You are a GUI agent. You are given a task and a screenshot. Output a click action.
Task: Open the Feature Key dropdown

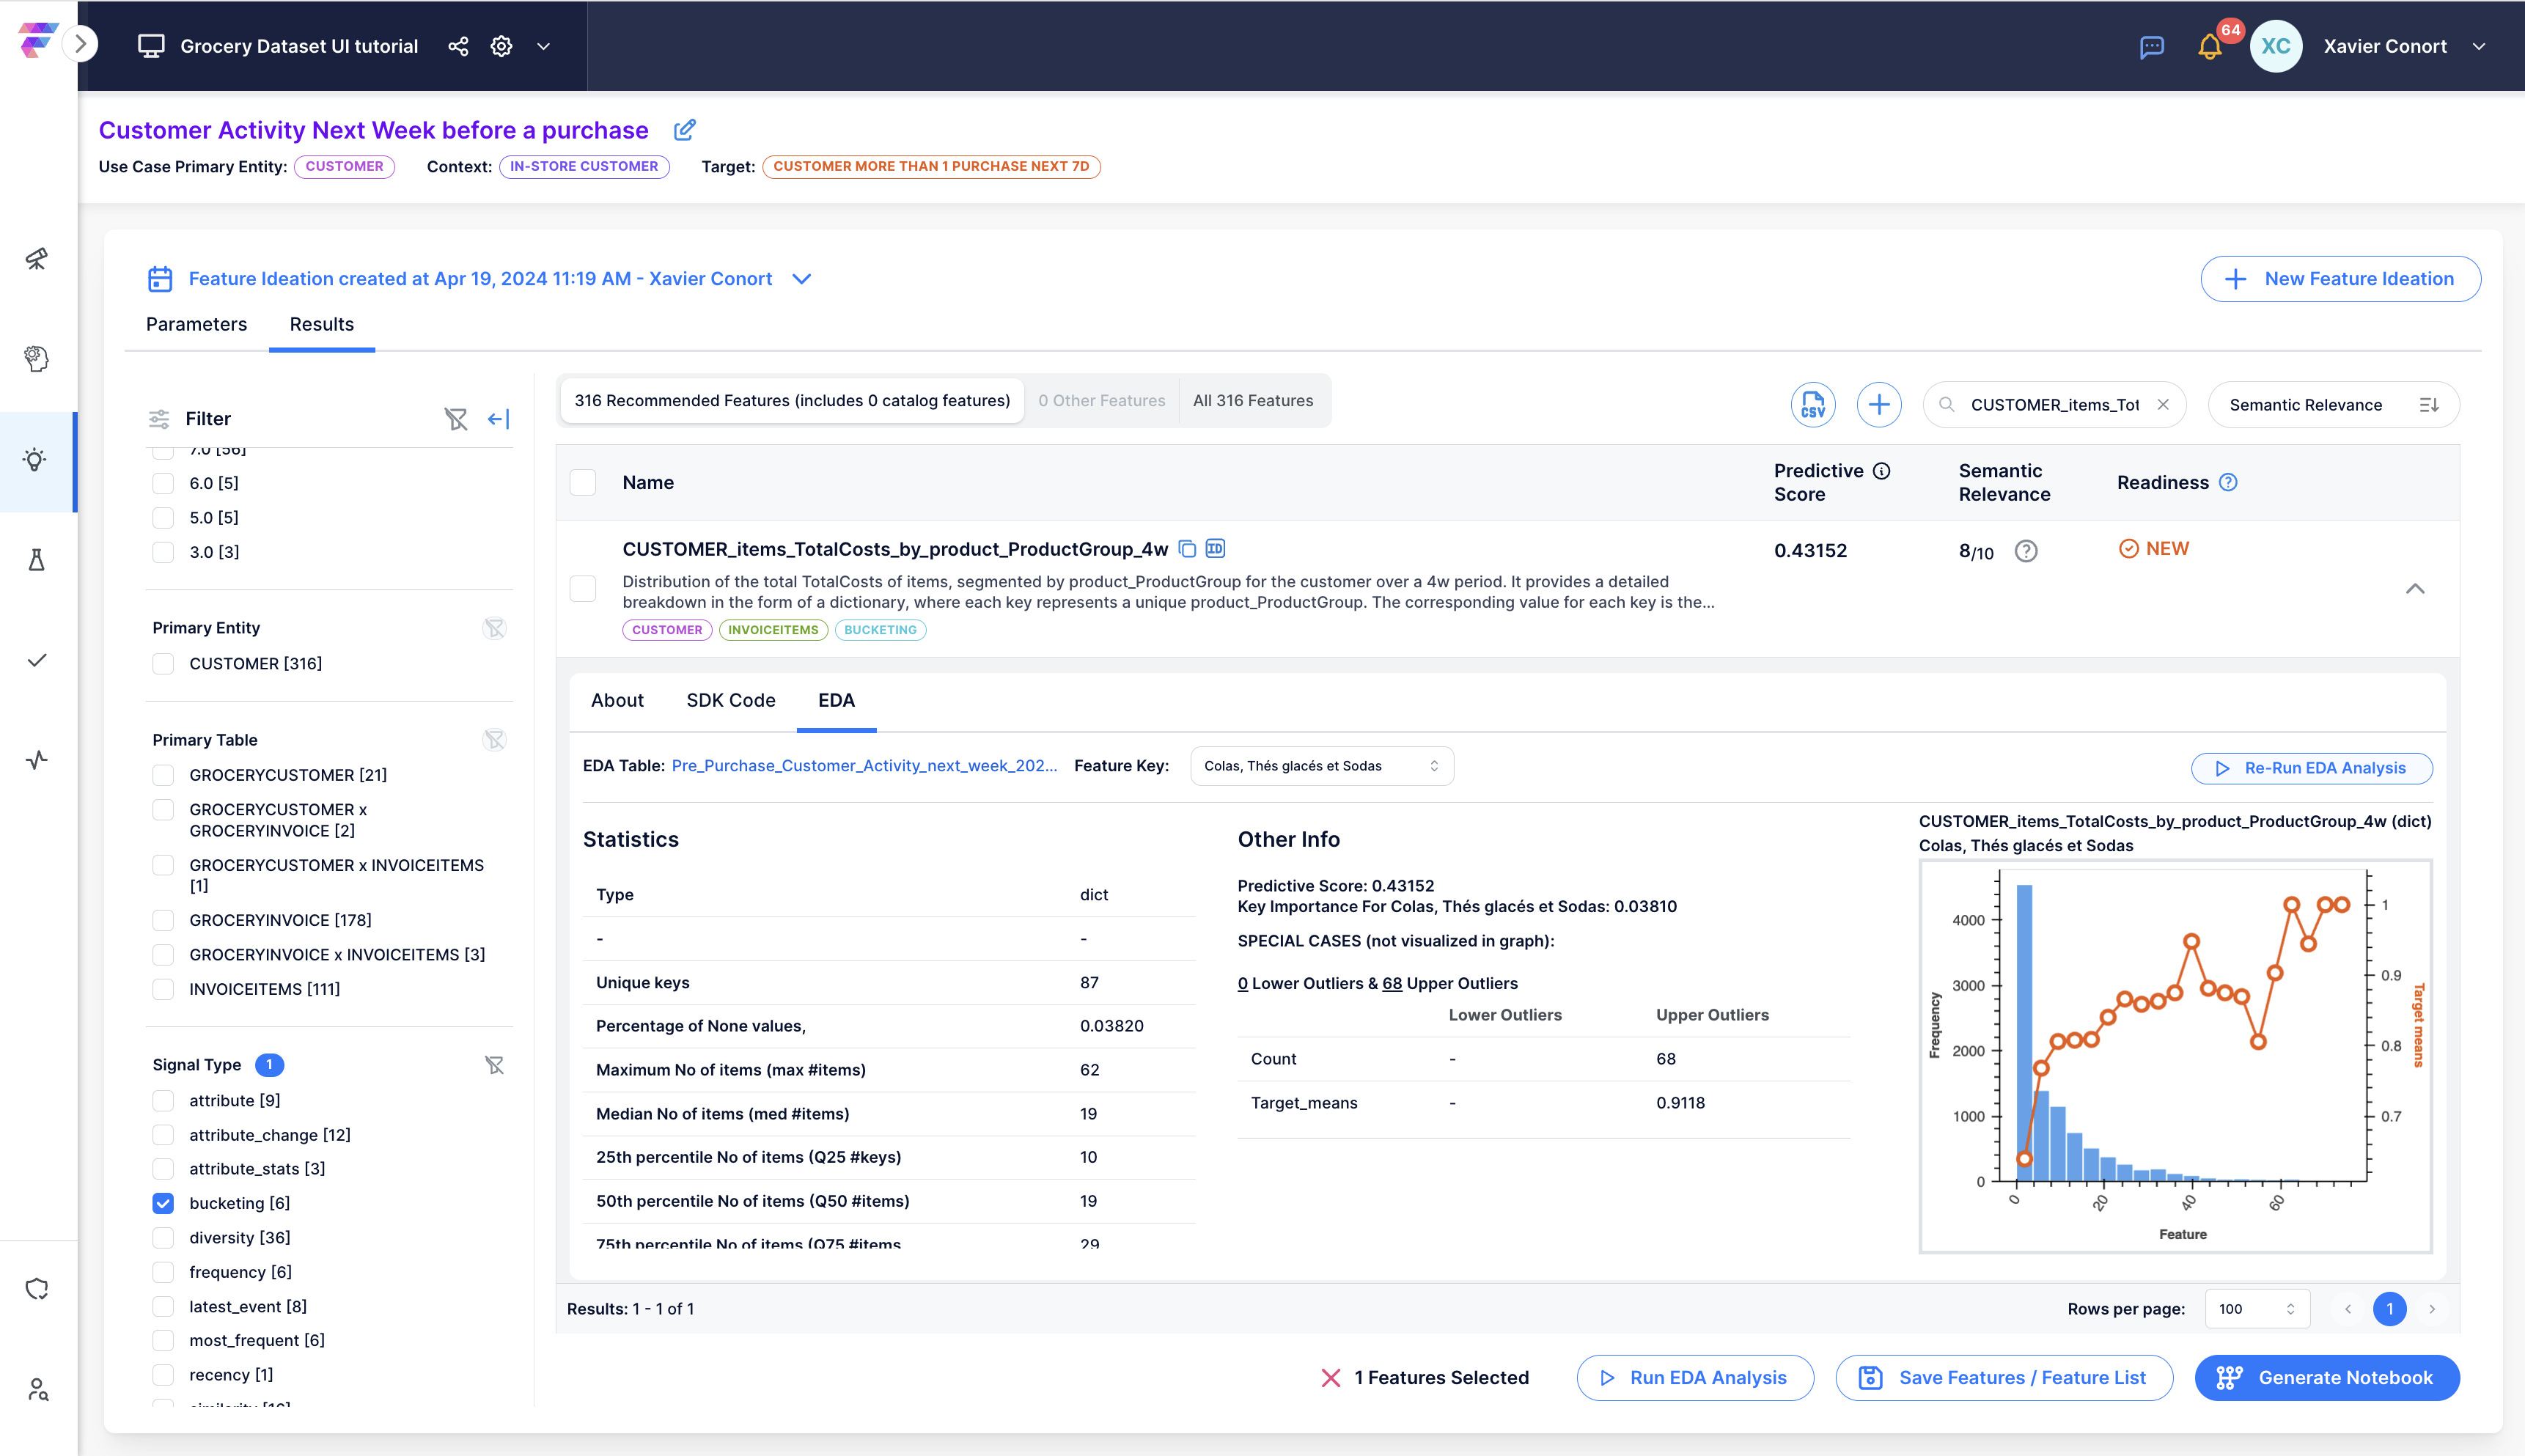(1321, 766)
